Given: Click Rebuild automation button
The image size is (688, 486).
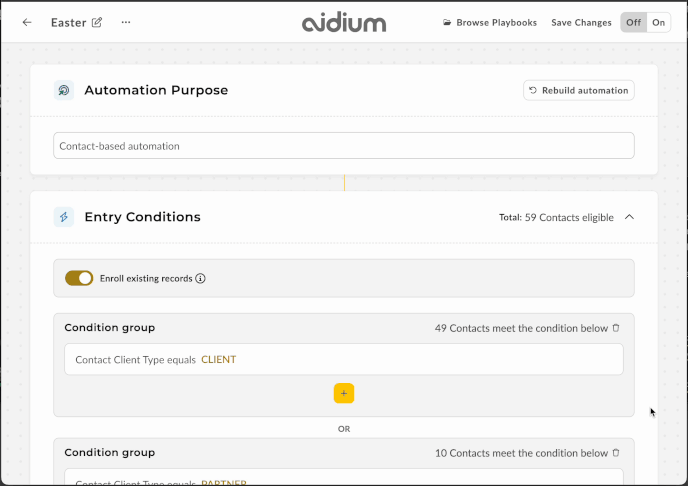Looking at the screenshot, I should pyautogui.click(x=579, y=90).
